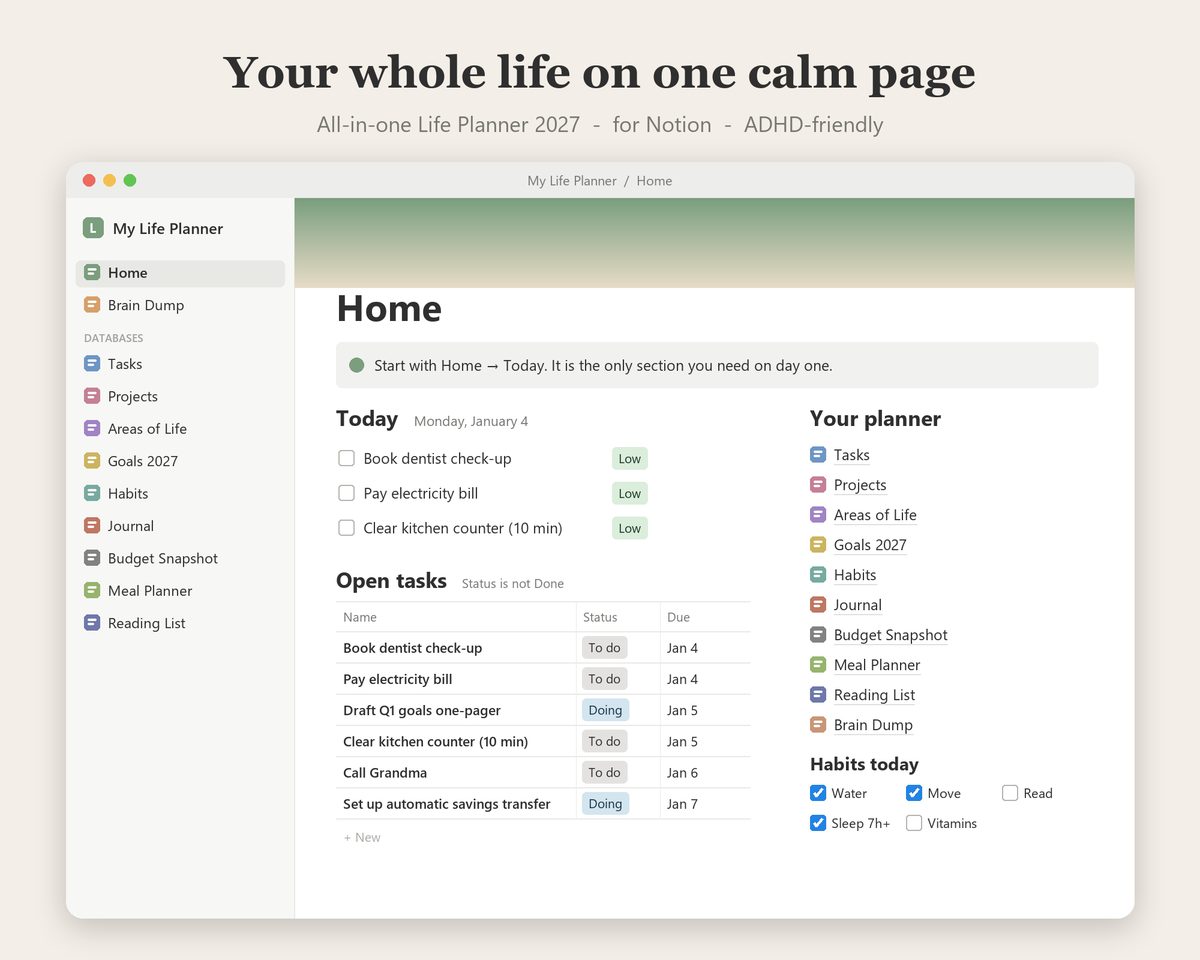Screen dimensions: 1200x960
Task: Click Doing status for savings transfer
Action: point(605,804)
